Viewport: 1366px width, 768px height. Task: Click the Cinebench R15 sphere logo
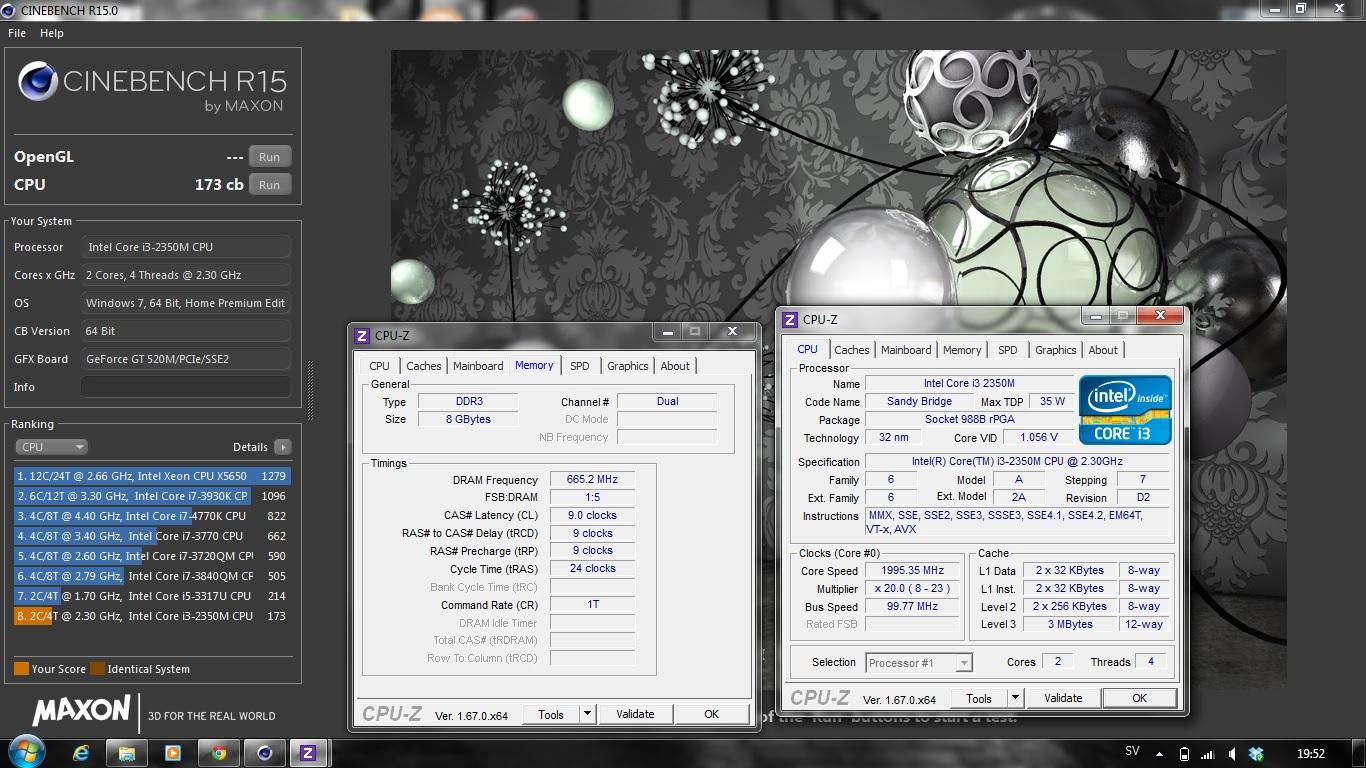37,81
